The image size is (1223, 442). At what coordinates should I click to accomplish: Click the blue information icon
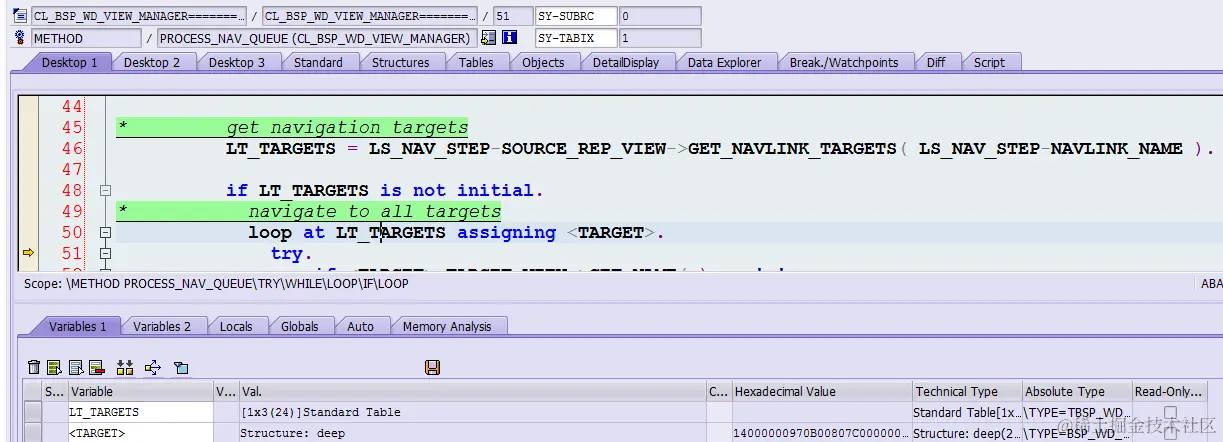tap(510, 38)
